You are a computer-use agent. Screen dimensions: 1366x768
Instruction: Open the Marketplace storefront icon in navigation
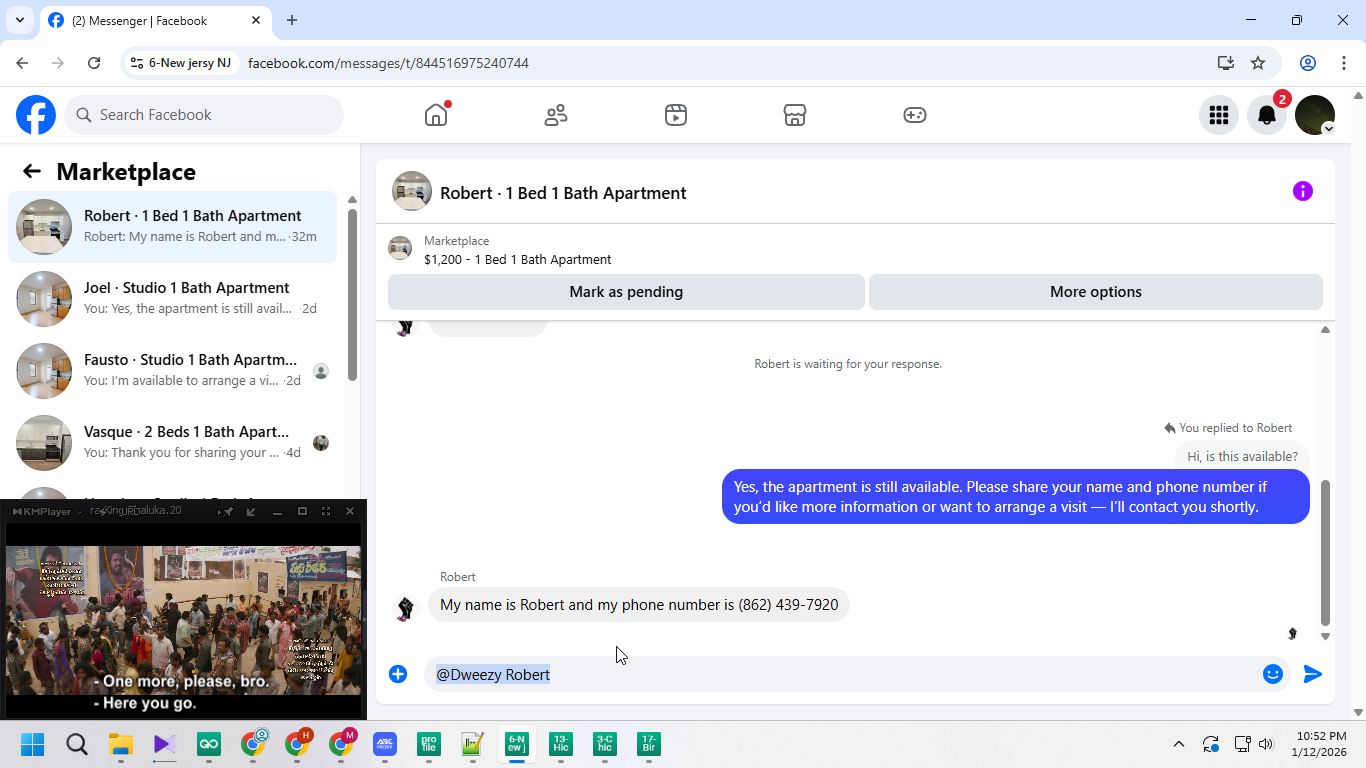pyautogui.click(x=795, y=115)
